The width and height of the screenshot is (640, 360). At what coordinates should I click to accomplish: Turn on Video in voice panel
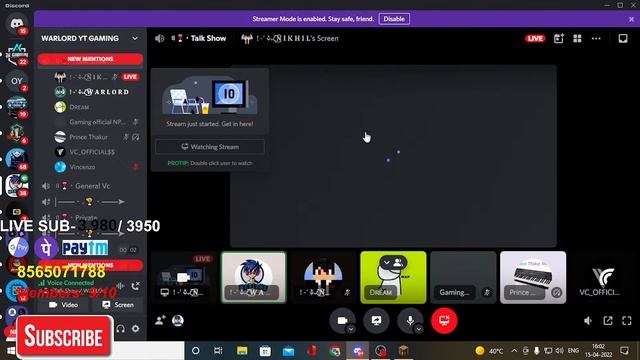(63, 305)
